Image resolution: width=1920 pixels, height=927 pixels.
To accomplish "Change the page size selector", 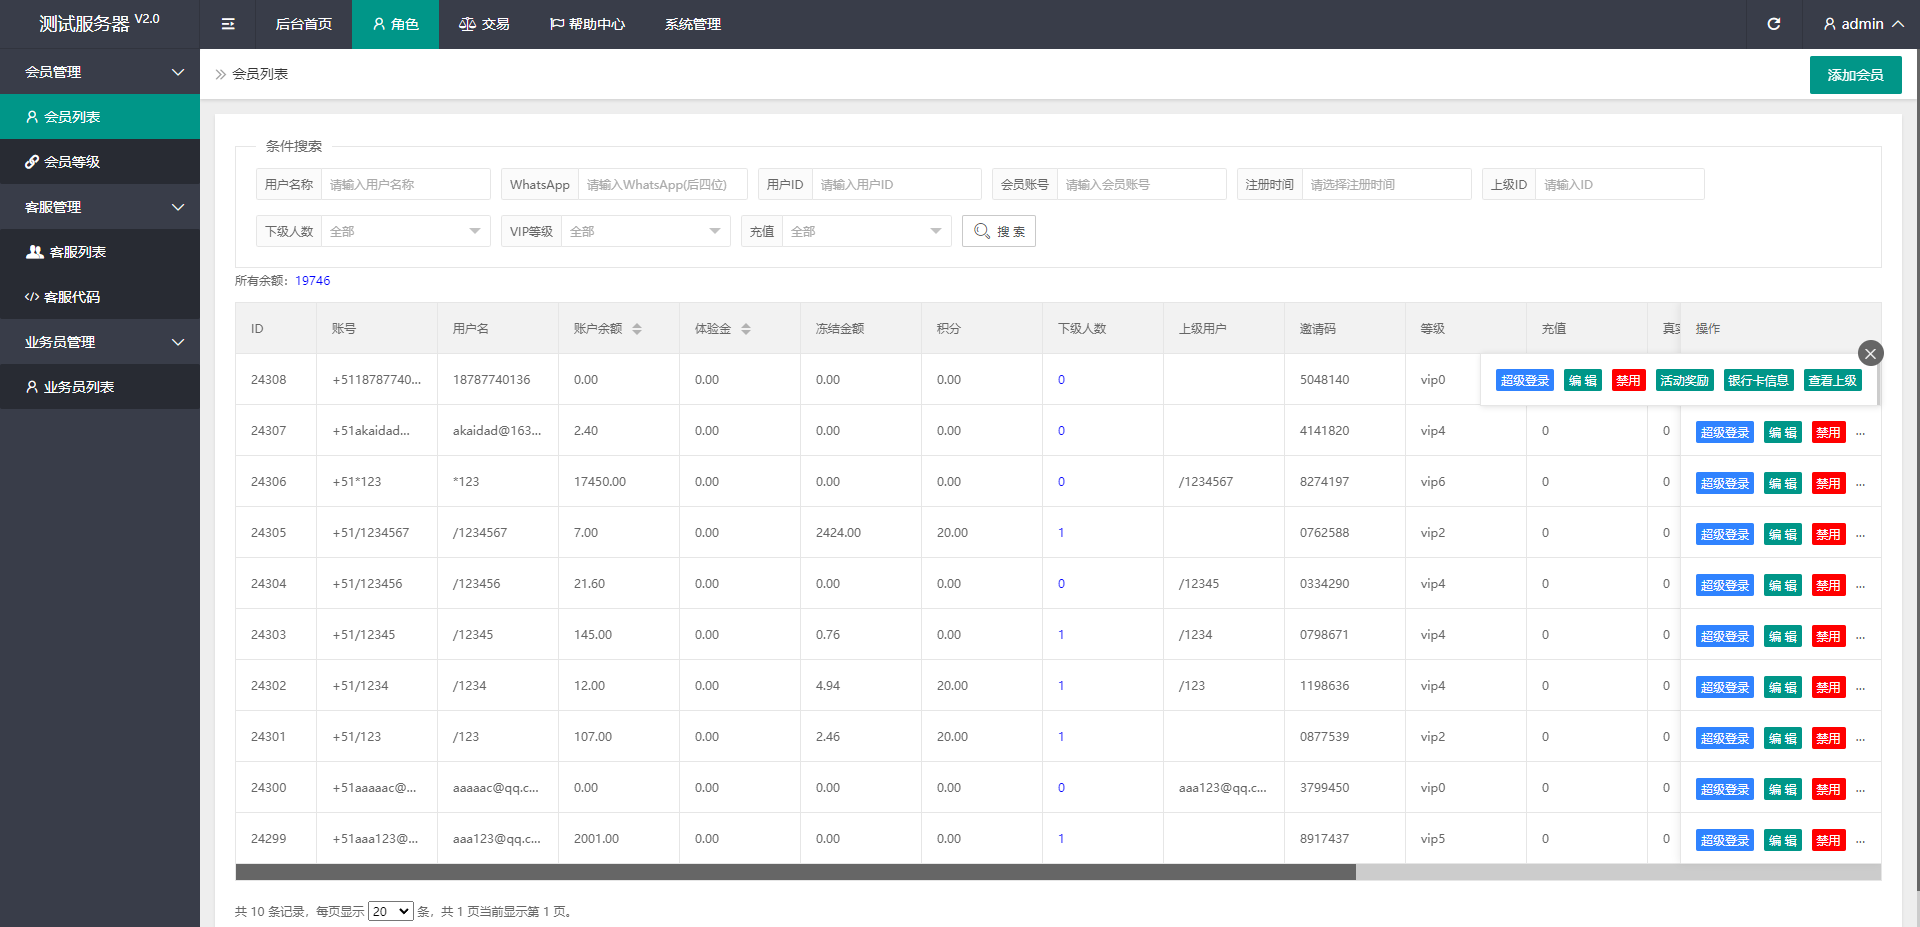I will pyautogui.click(x=390, y=911).
